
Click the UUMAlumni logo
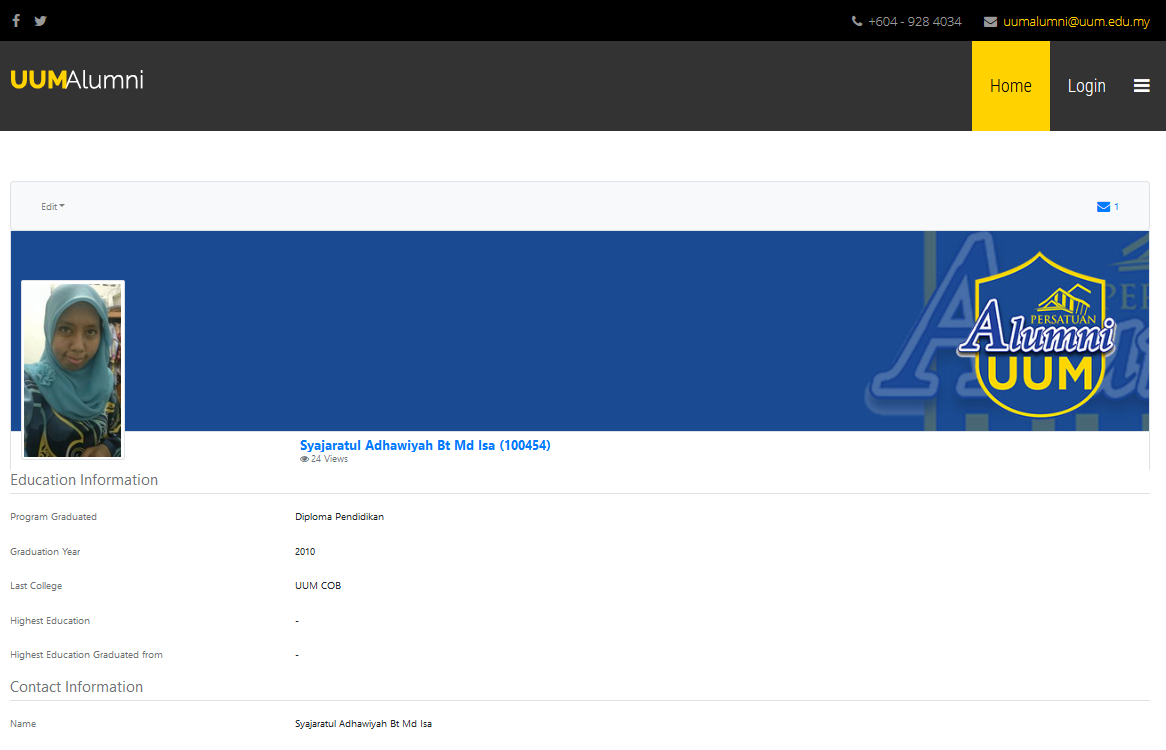click(77, 80)
